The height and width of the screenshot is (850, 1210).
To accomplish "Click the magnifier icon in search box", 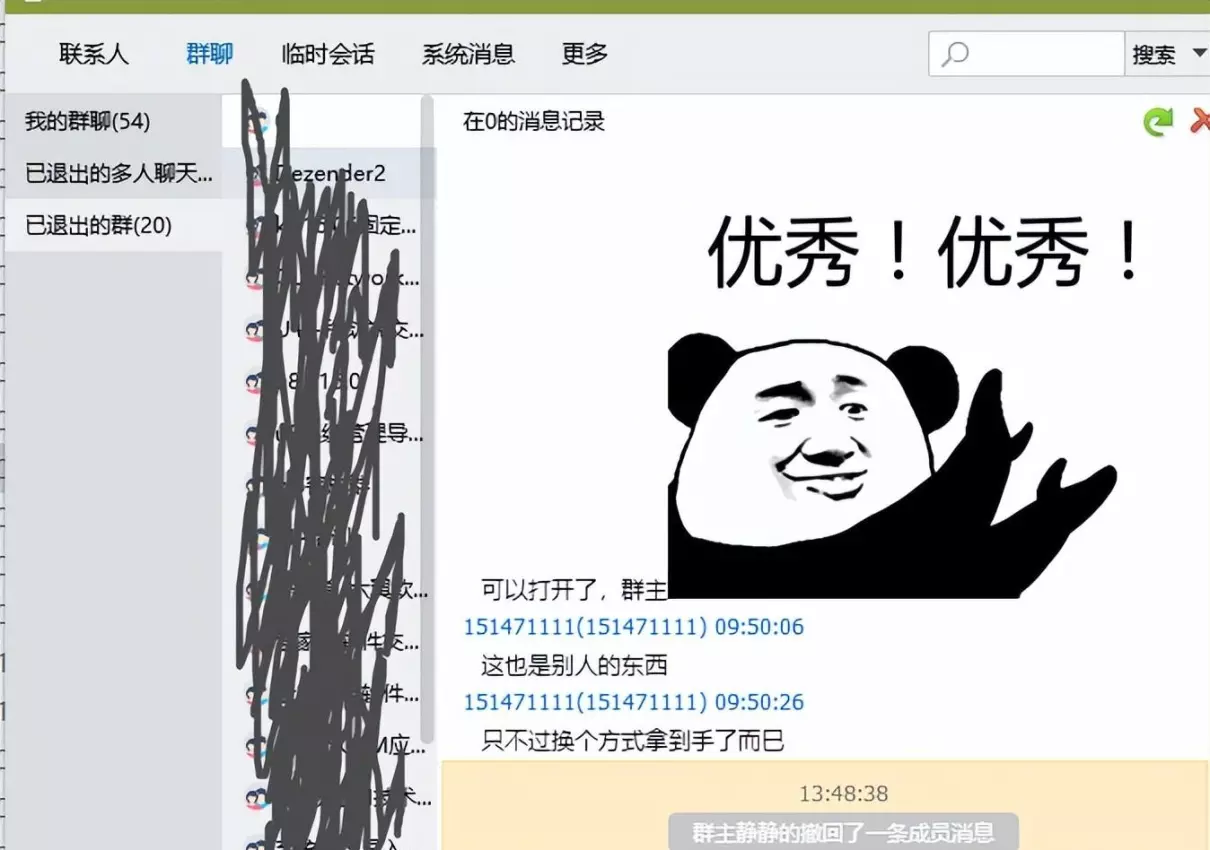I will coord(955,54).
